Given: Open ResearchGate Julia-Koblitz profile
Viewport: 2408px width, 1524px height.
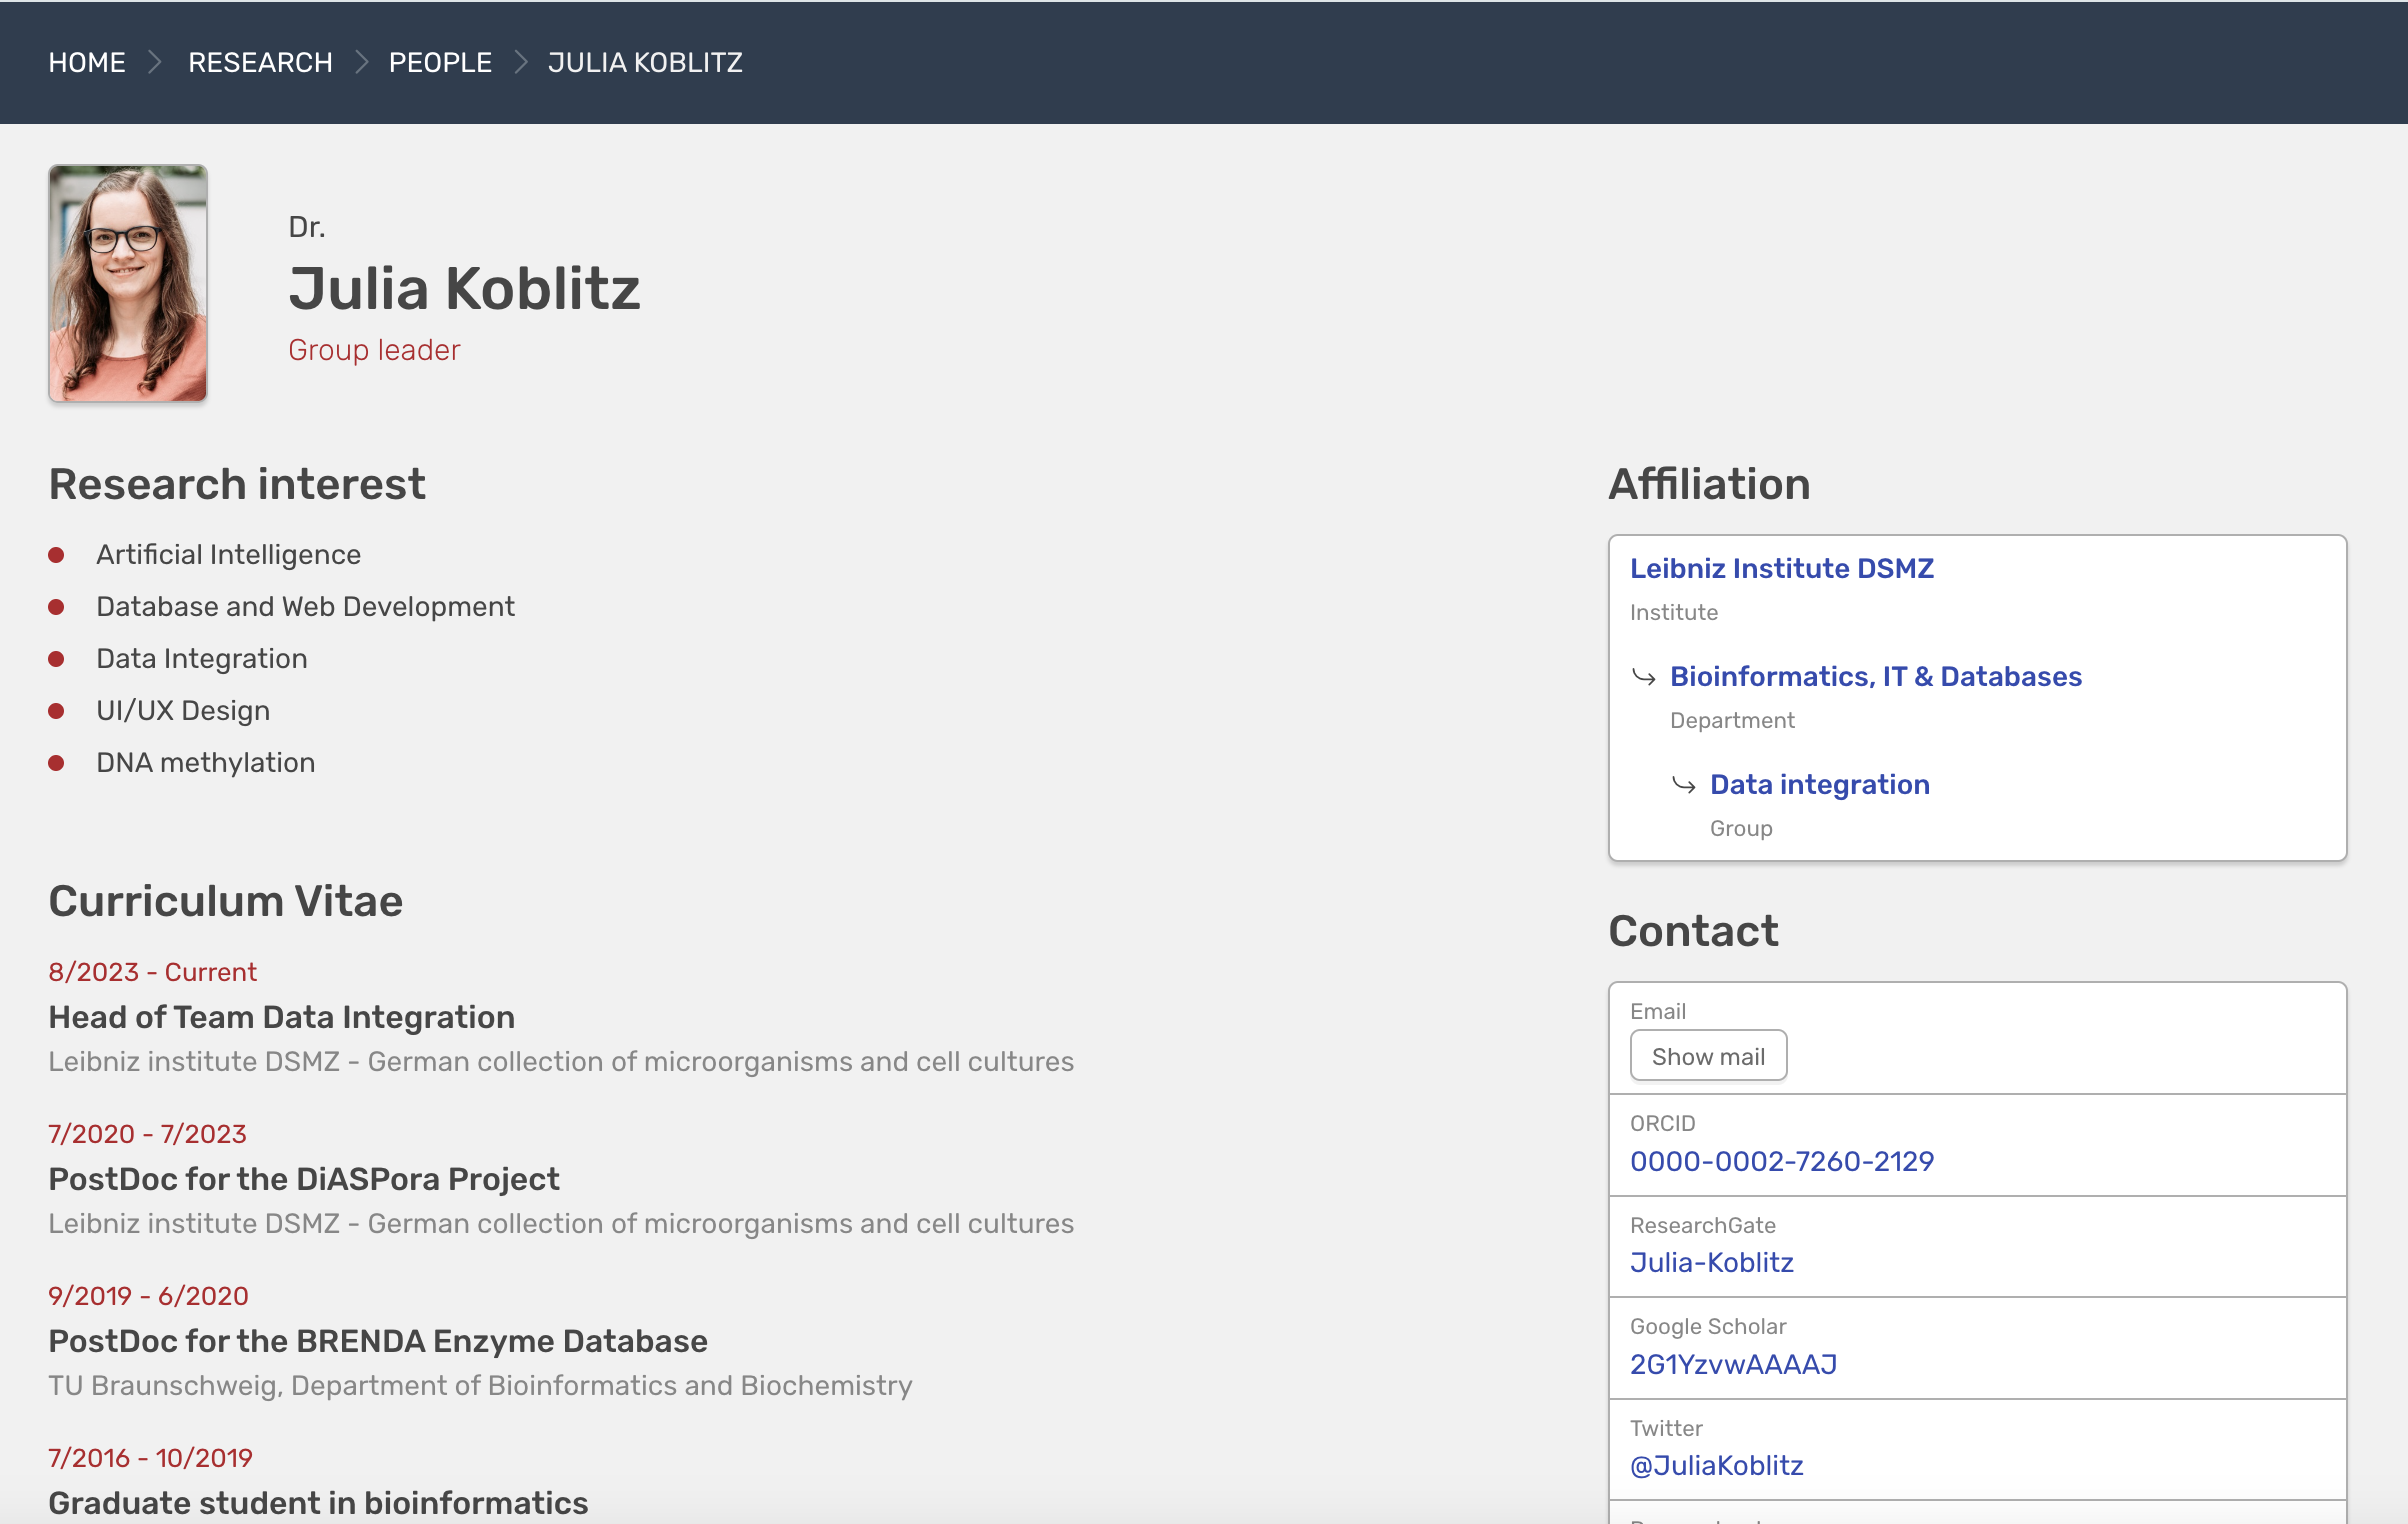Looking at the screenshot, I should coord(1711,1262).
